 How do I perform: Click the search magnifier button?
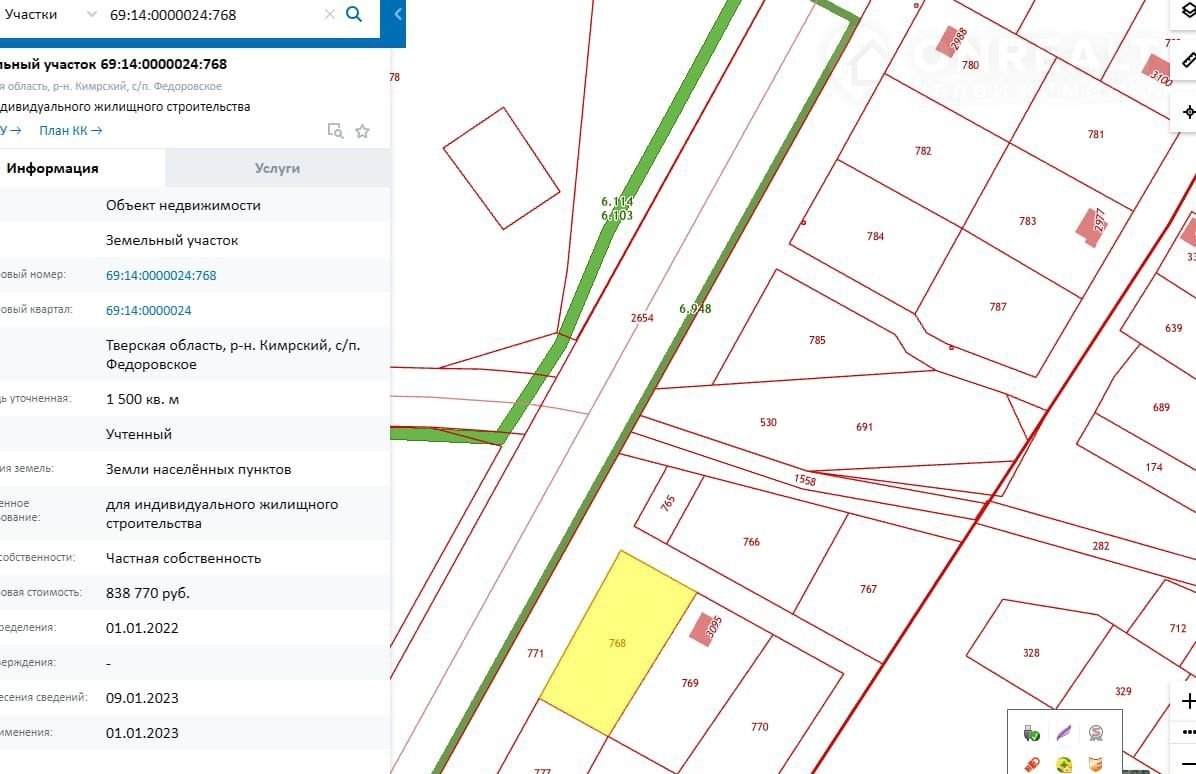click(x=354, y=15)
